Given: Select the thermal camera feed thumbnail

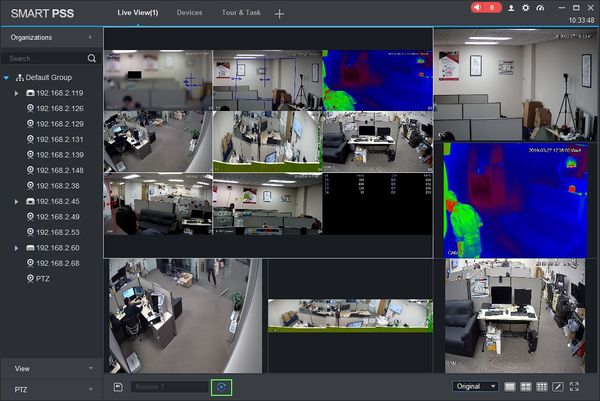Looking at the screenshot, I should [378, 80].
